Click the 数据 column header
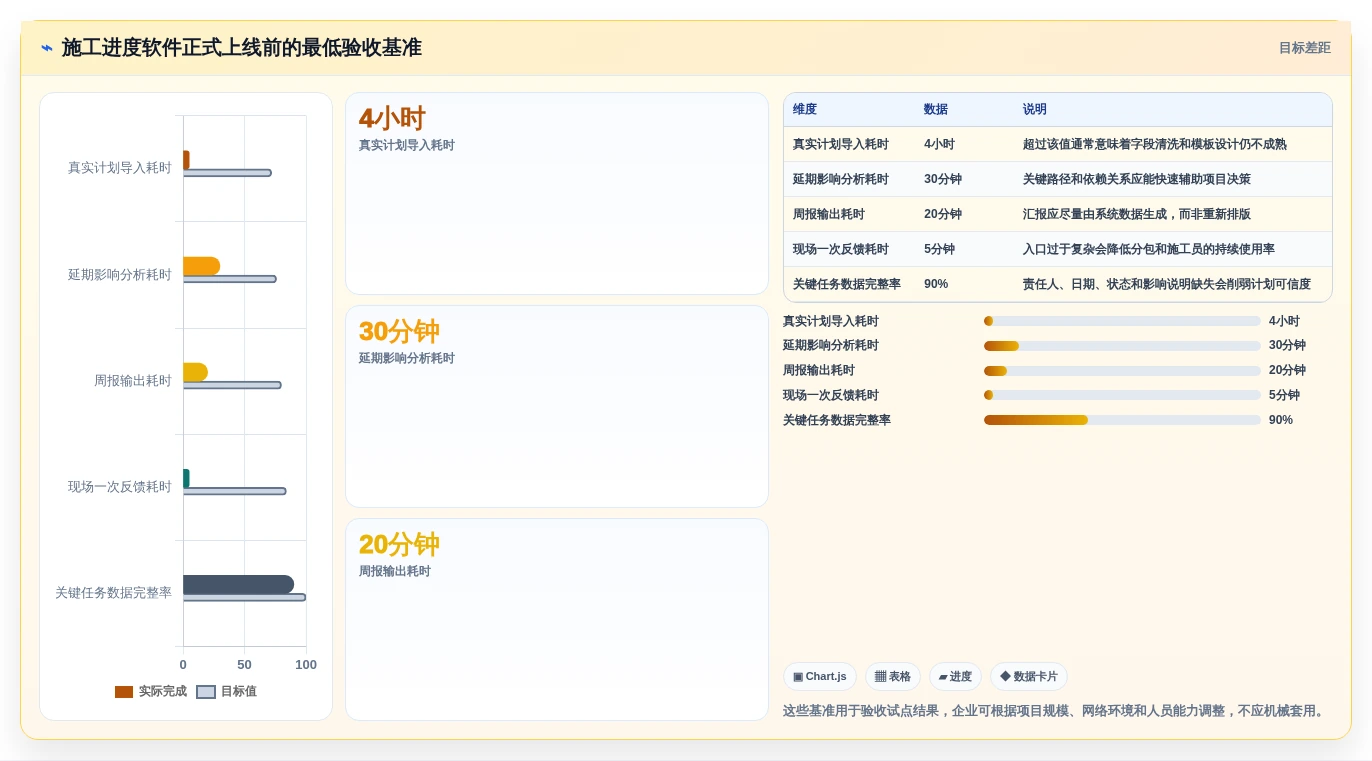The width and height of the screenshot is (1372, 761). pos(936,110)
